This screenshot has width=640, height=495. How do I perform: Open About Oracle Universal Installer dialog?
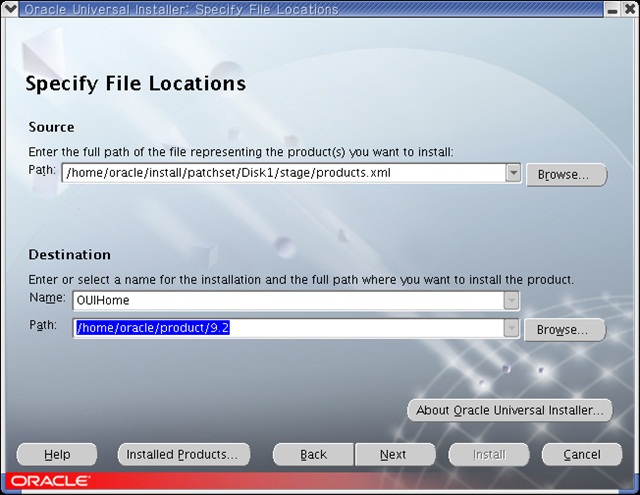coord(510,410)
